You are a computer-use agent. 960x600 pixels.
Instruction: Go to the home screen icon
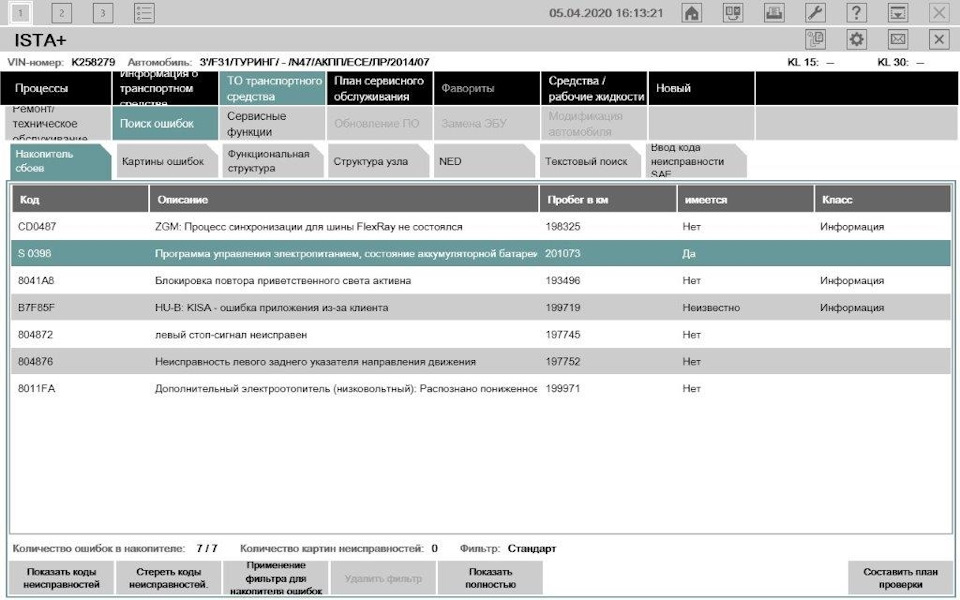pyautogui.click(x=692, y=13)
